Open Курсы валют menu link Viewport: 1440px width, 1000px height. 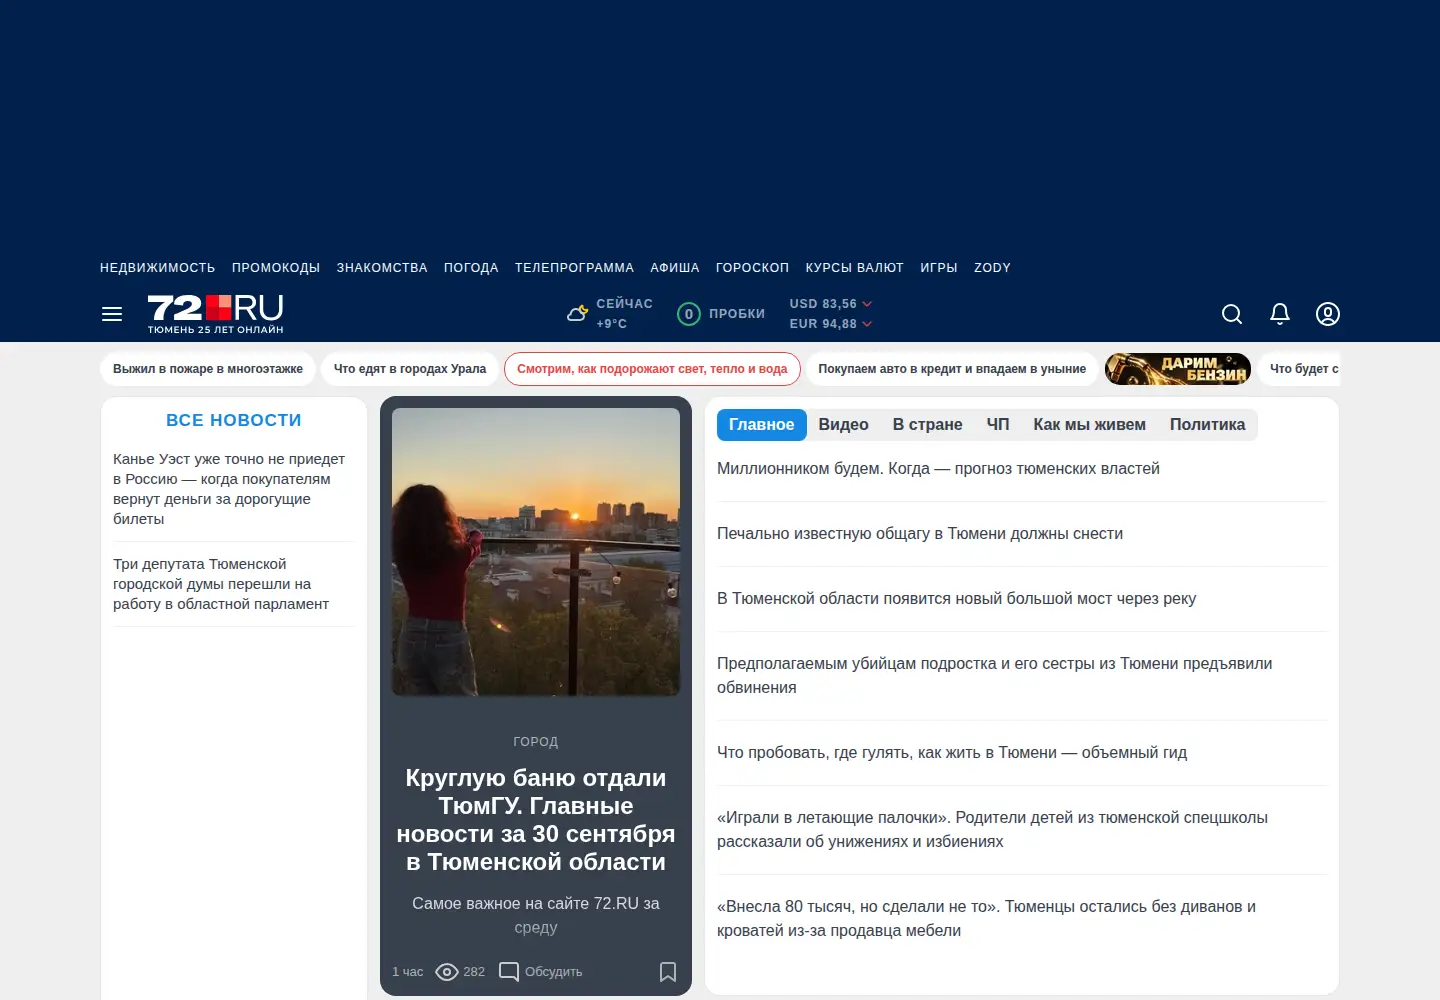[x=855, y=268]
